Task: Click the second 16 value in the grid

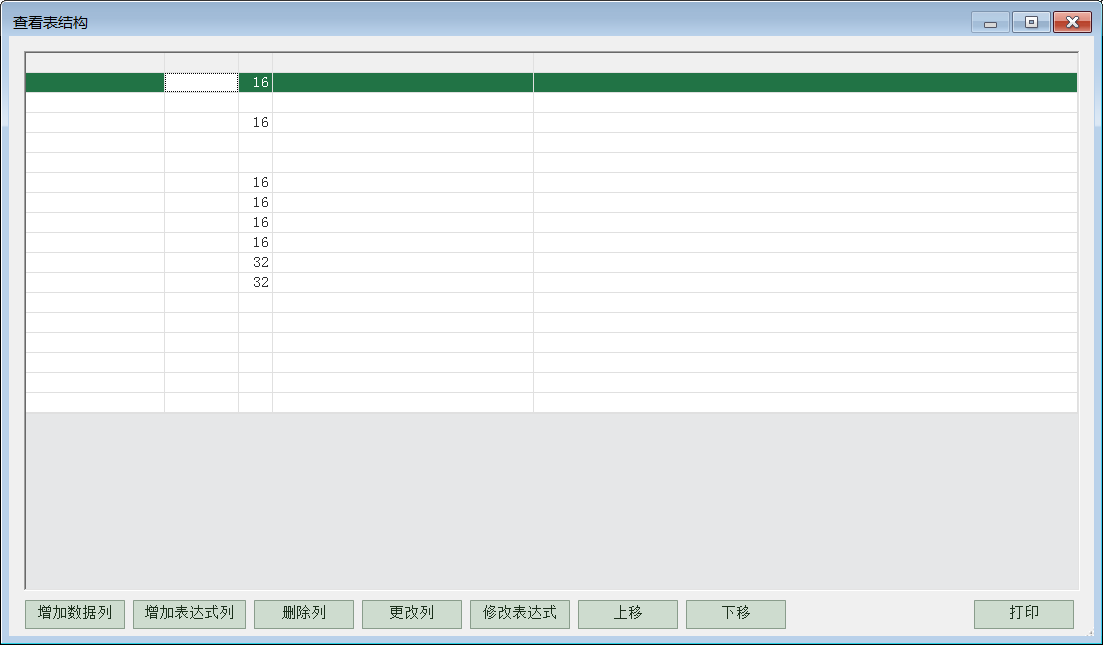Action: click(256, 123)
